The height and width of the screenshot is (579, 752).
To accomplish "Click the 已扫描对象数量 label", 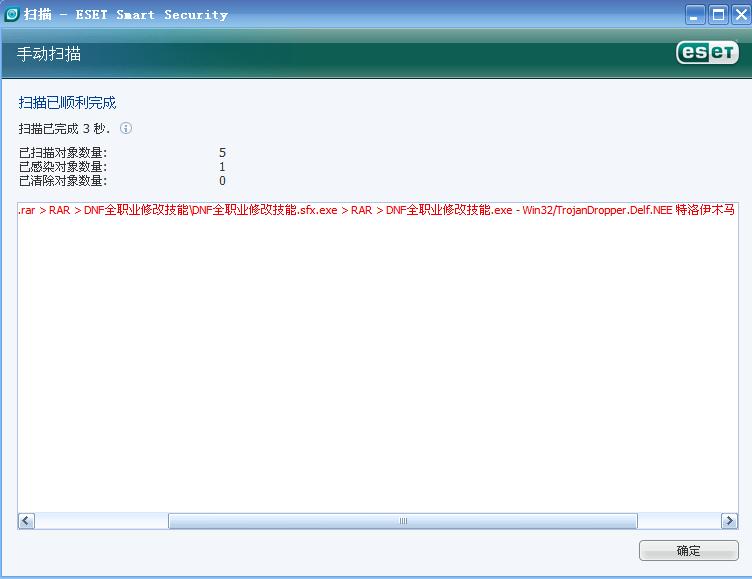I will (x=63, y=153).
